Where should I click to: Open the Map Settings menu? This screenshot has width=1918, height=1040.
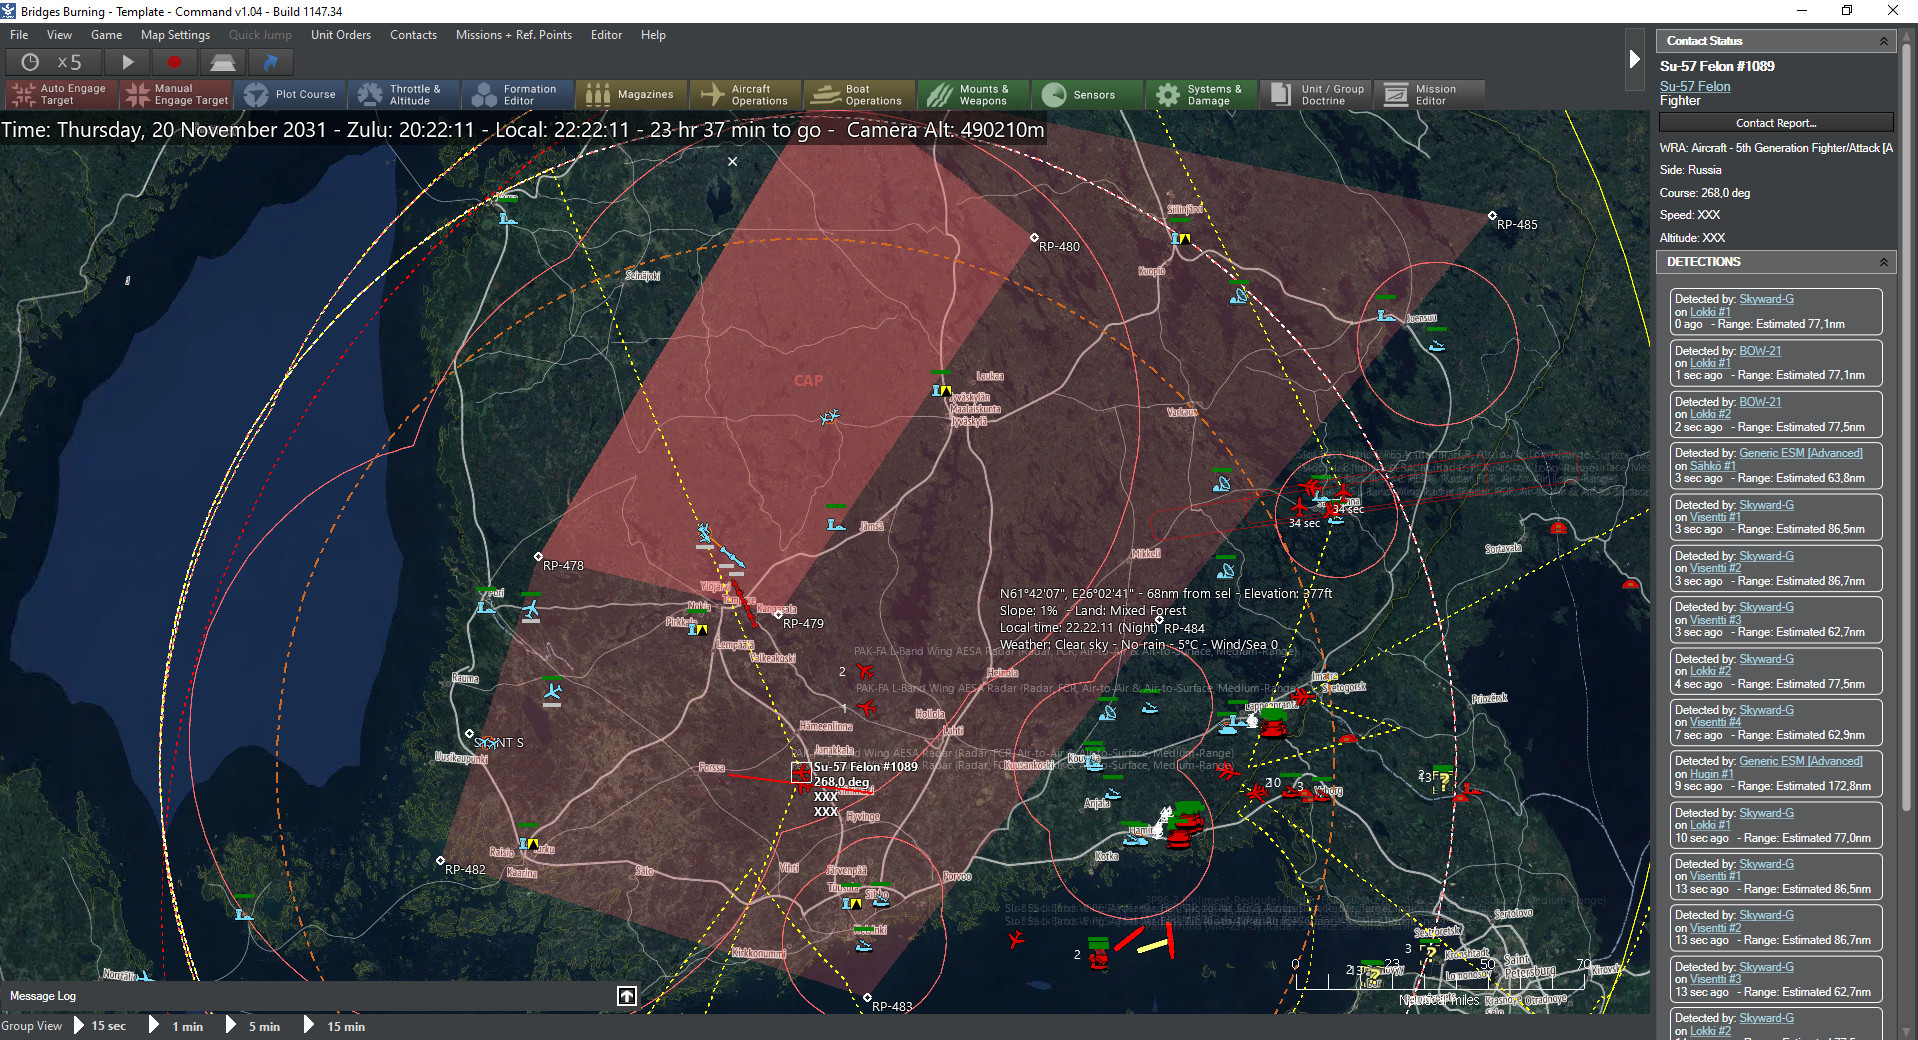(x=175, y=35)
